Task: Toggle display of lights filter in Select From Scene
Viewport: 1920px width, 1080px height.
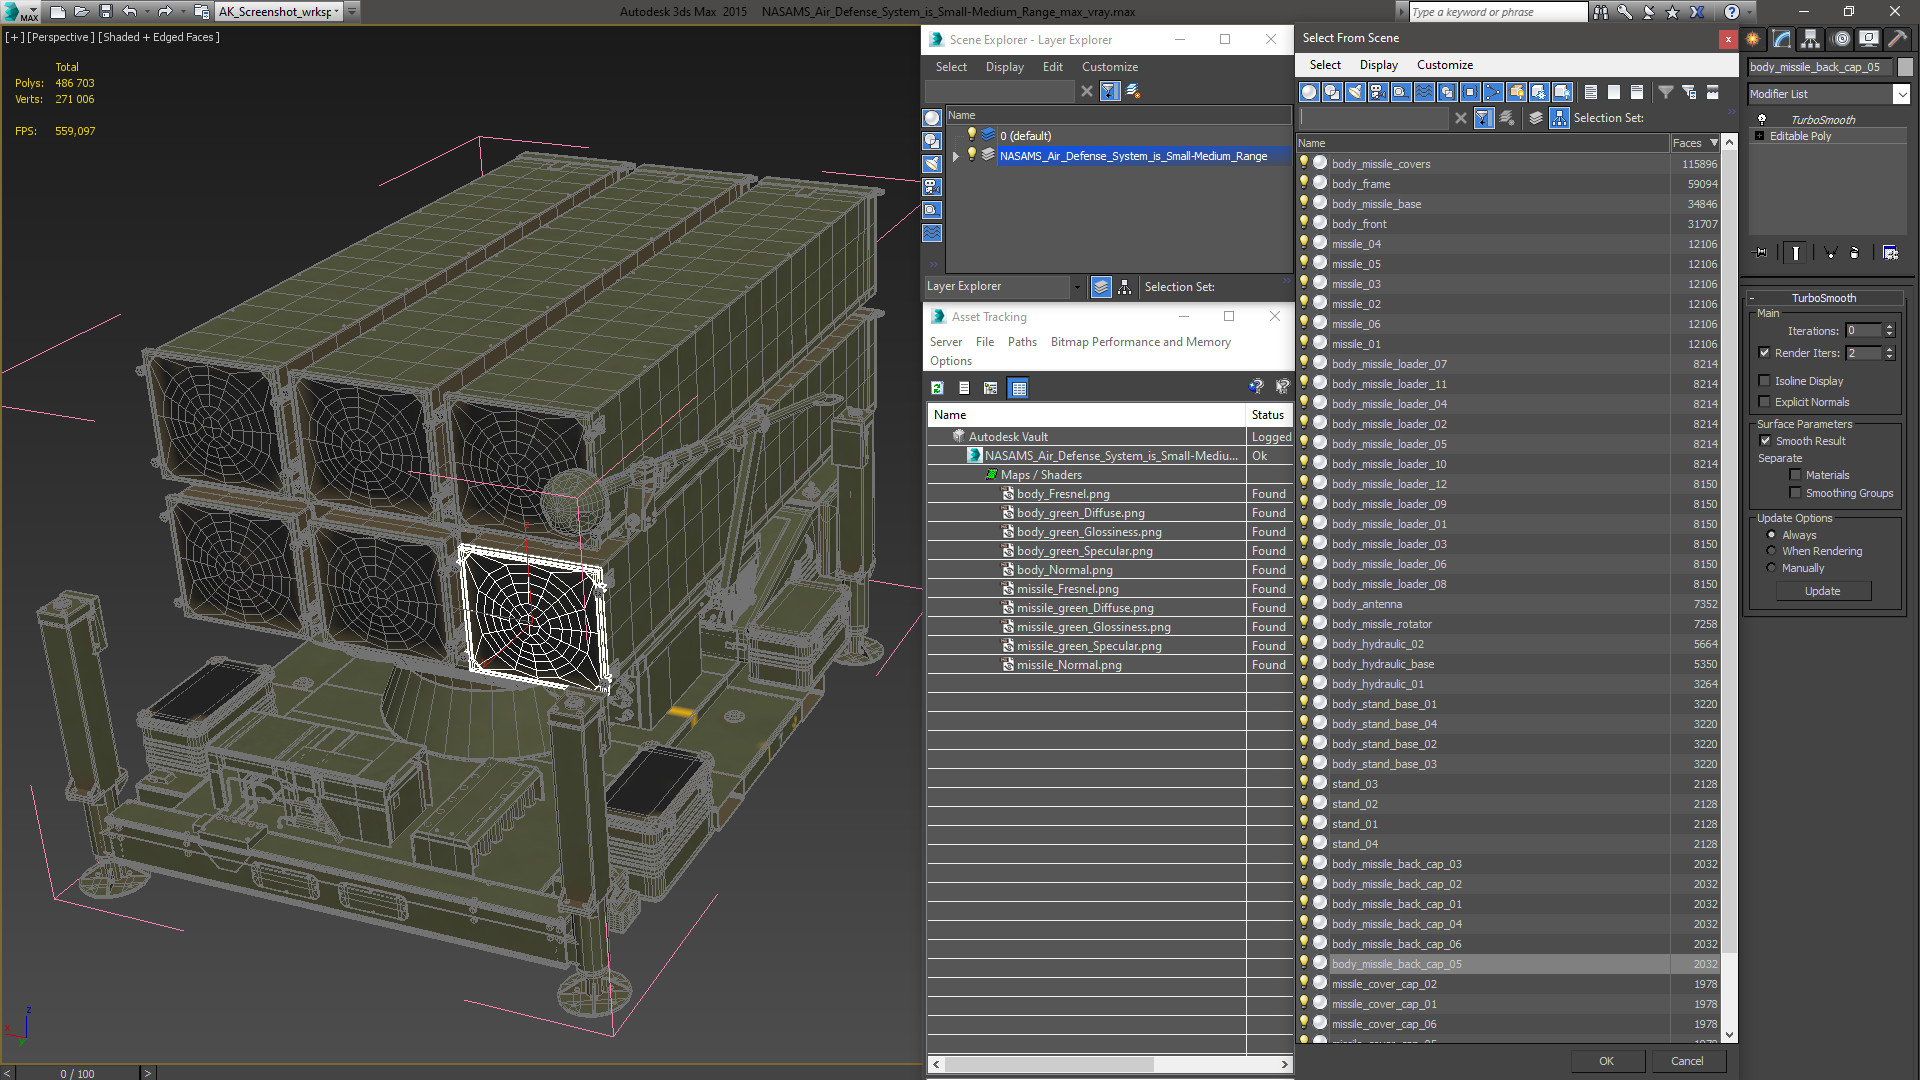Action: pyautogui.click(x=1355, y=92)
